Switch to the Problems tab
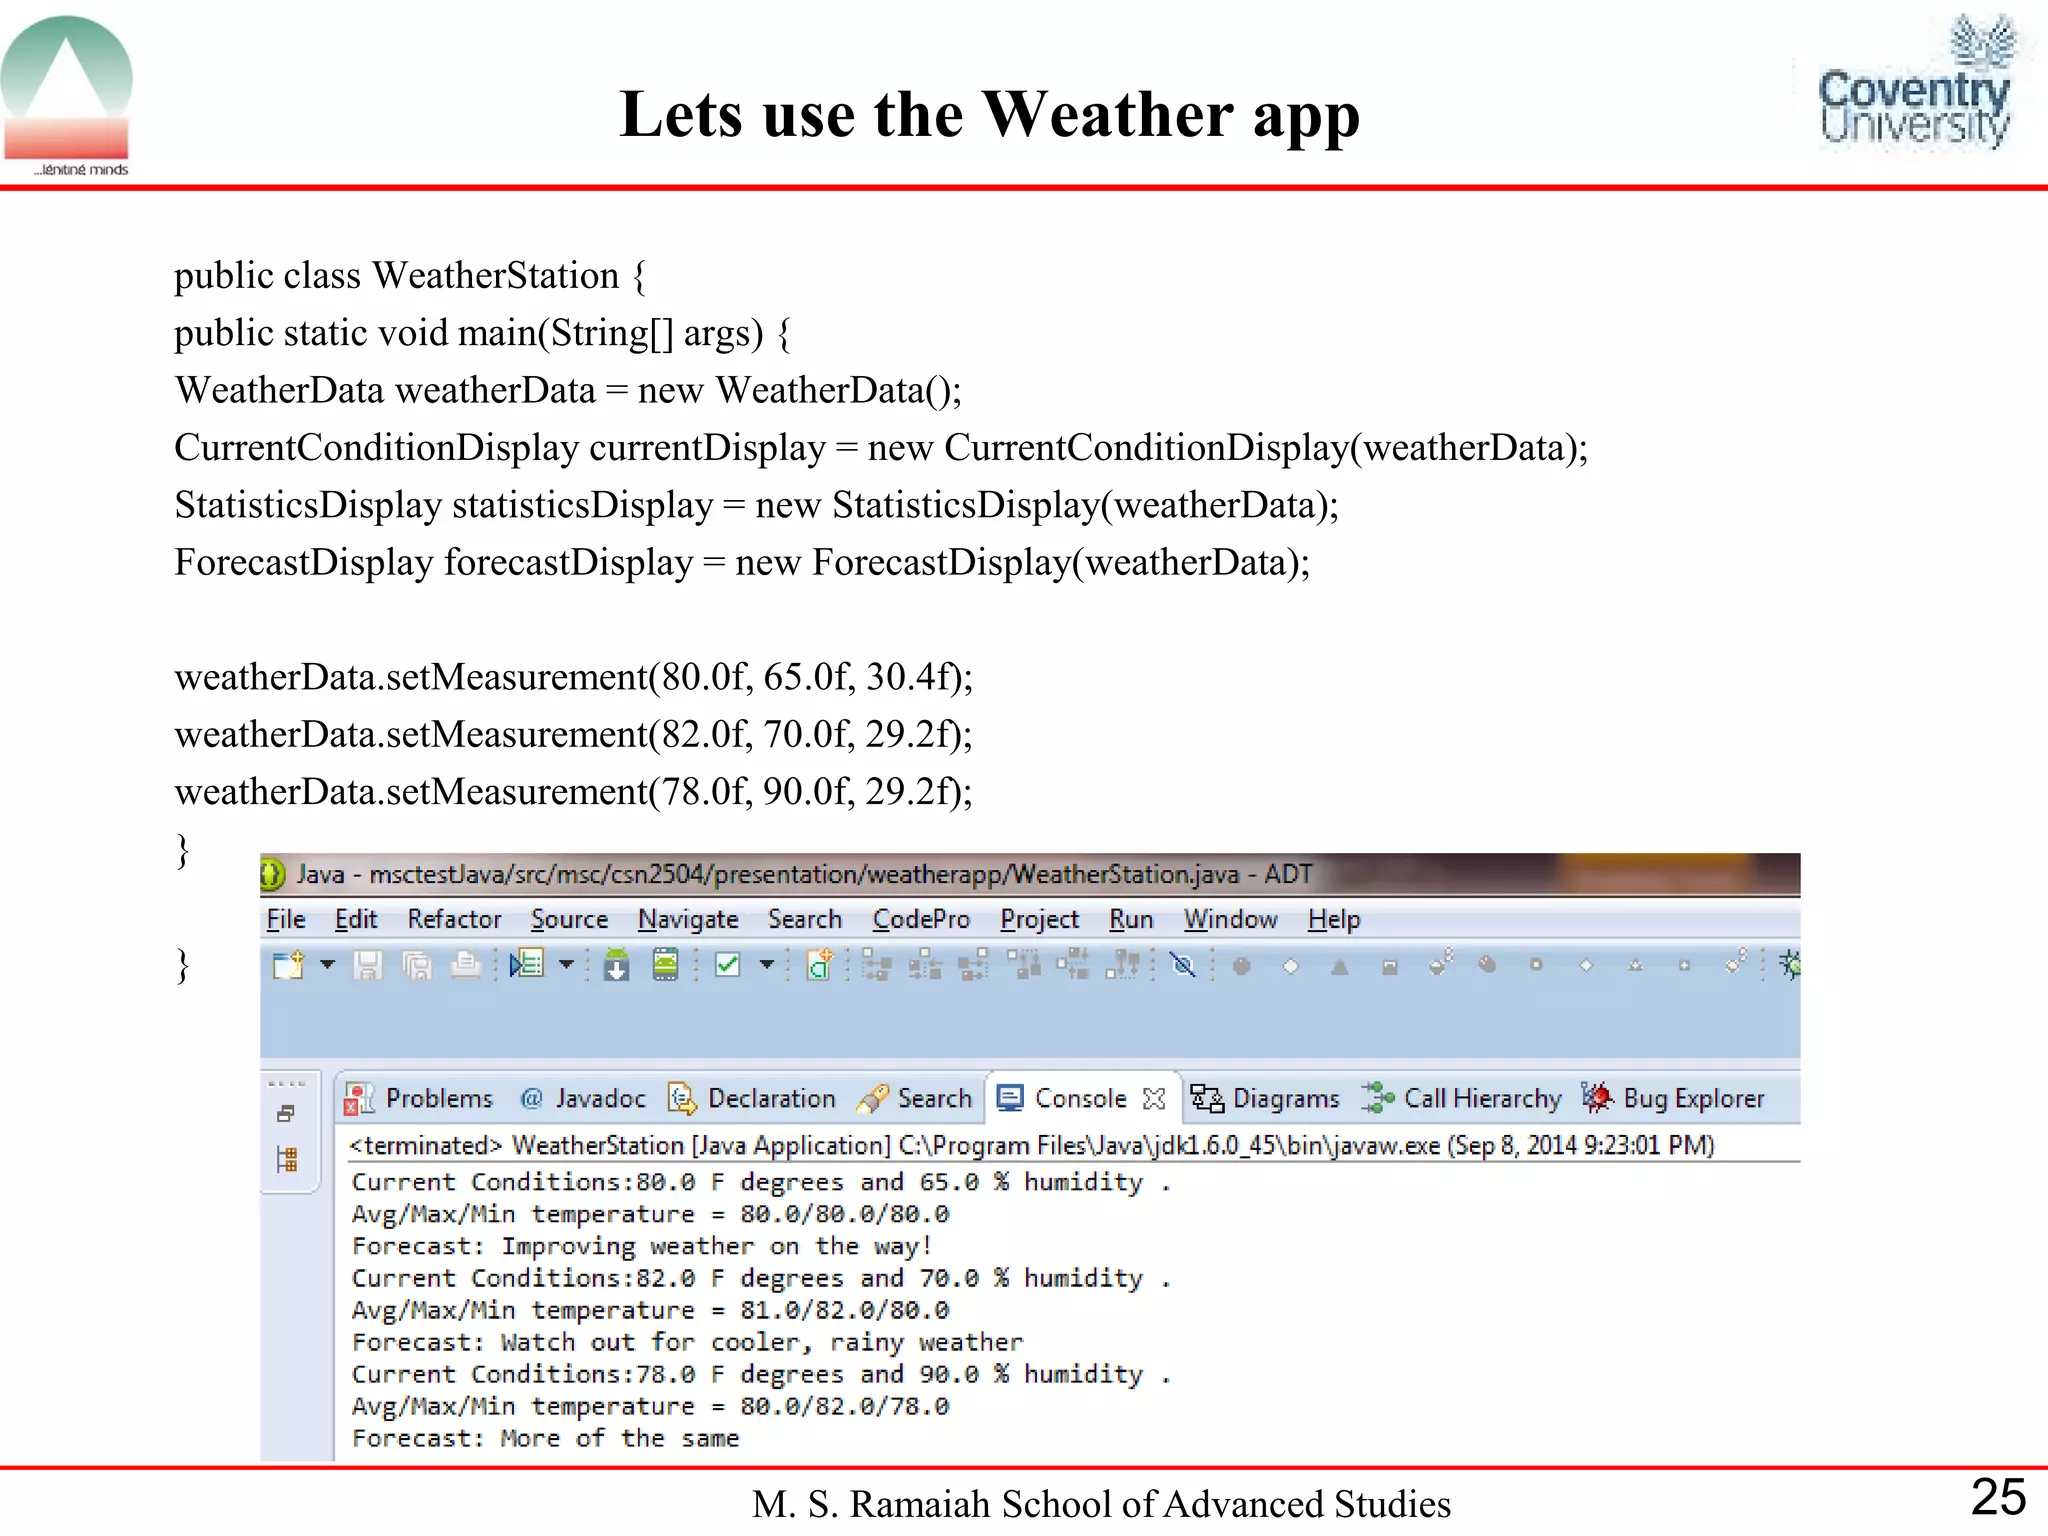 (x=418, y=1098)
